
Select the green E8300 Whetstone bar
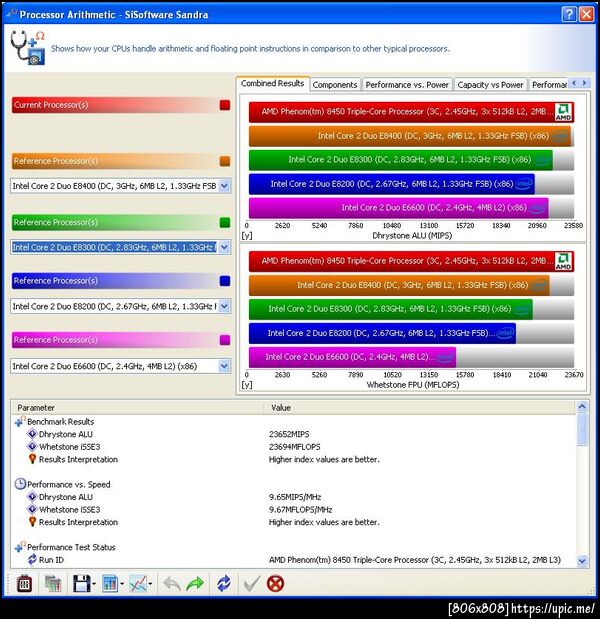pyautogui.click(x=390, y=309)
